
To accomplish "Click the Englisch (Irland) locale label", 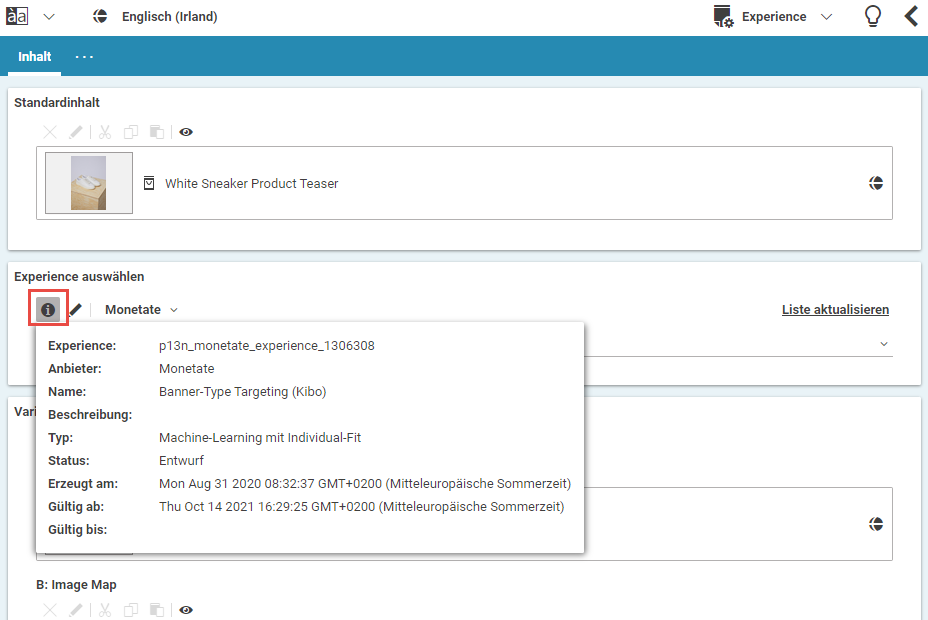I will [x=169, y=17].
